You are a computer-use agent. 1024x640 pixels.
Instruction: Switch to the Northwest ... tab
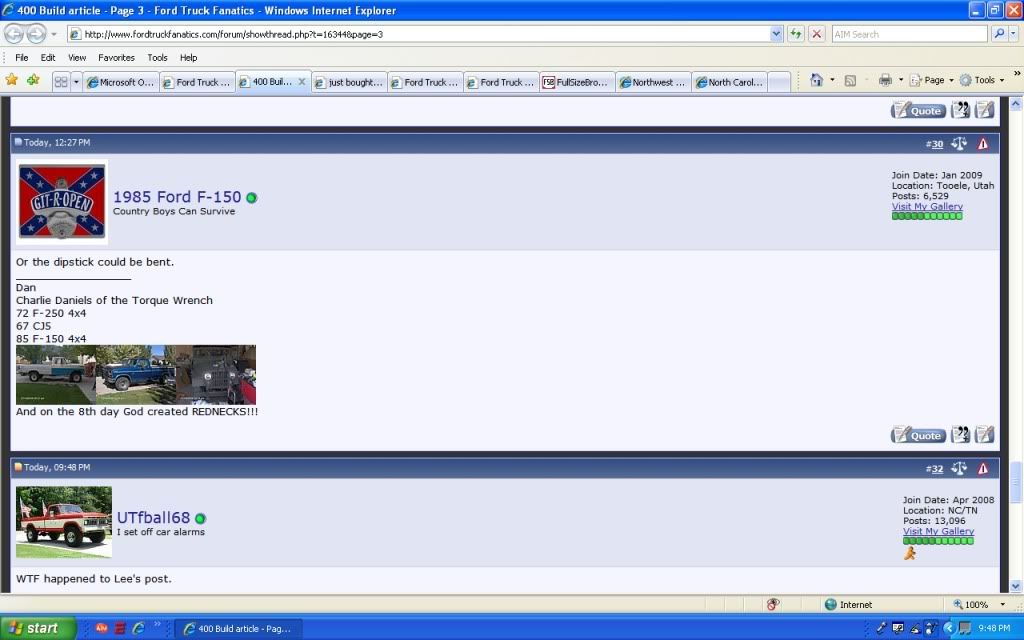coord(653,82)
